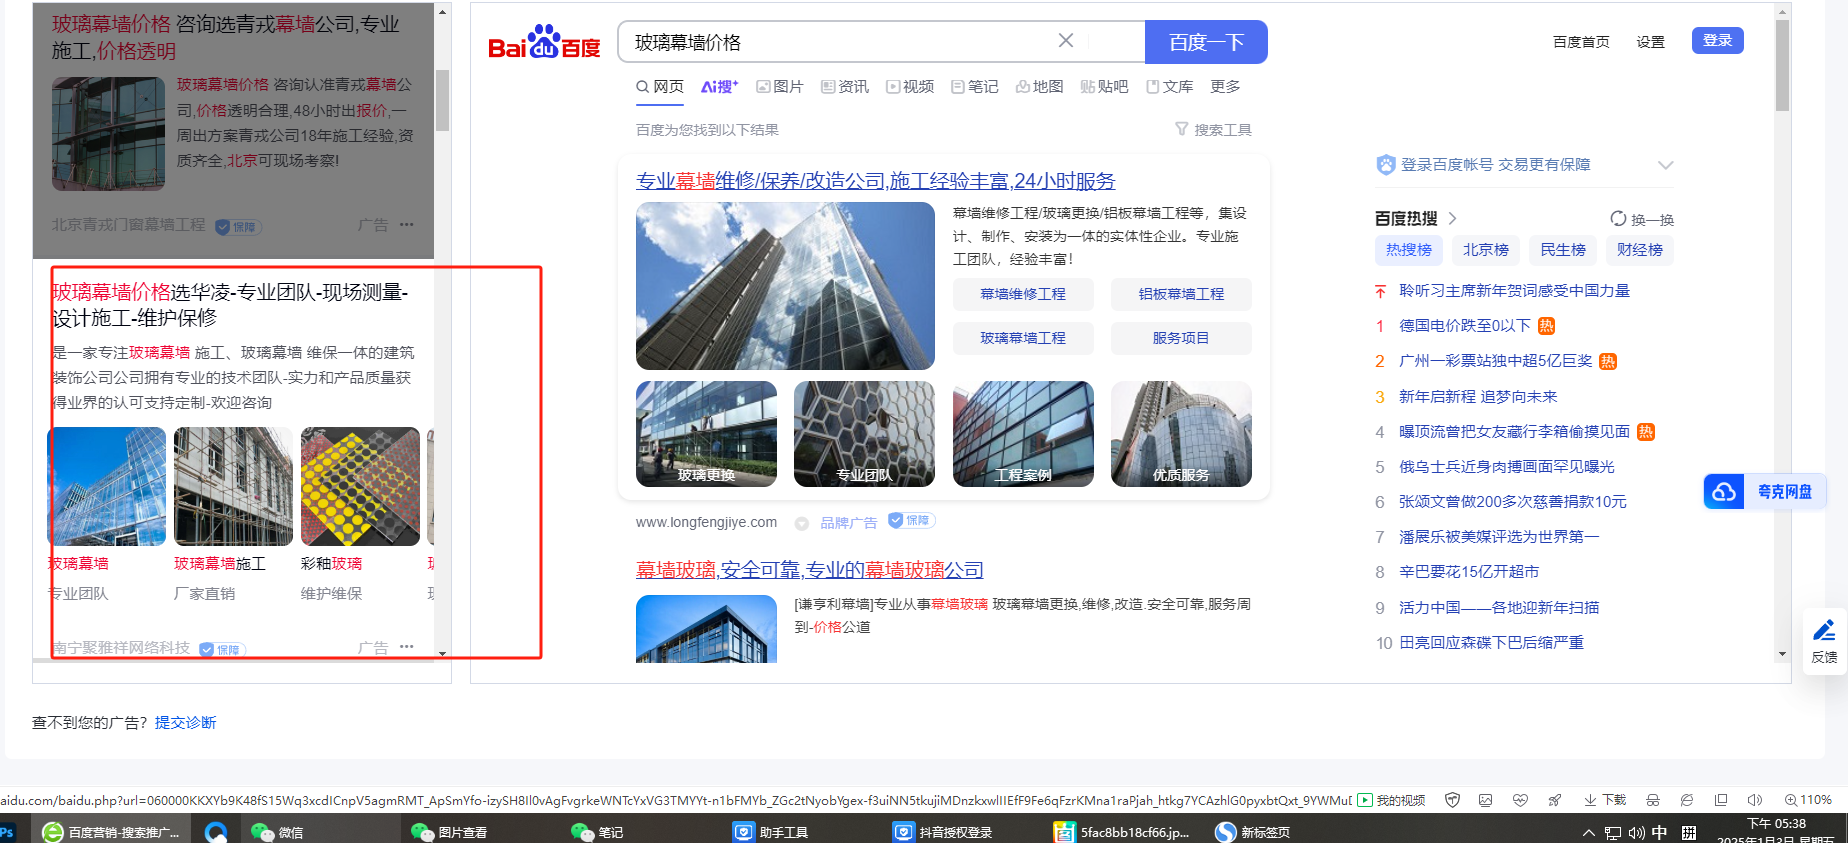The image size is (1848, 843).
Task: Select the 热搜榜 tab
Action: 1408,250
